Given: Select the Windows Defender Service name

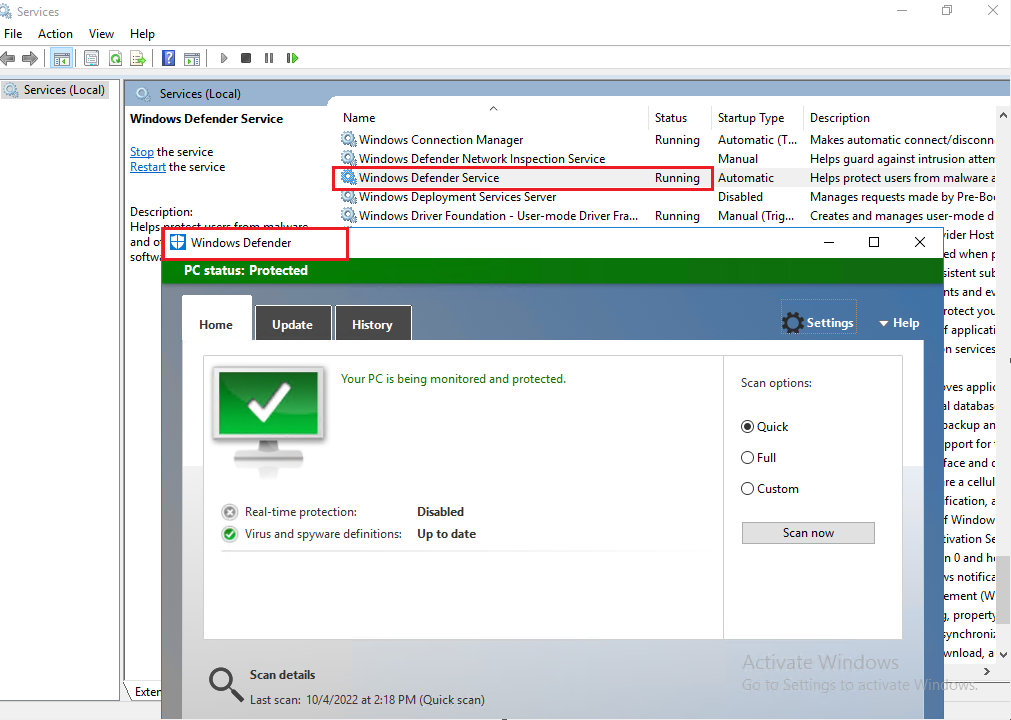Looking at the screenshot, I should point(429,177).
